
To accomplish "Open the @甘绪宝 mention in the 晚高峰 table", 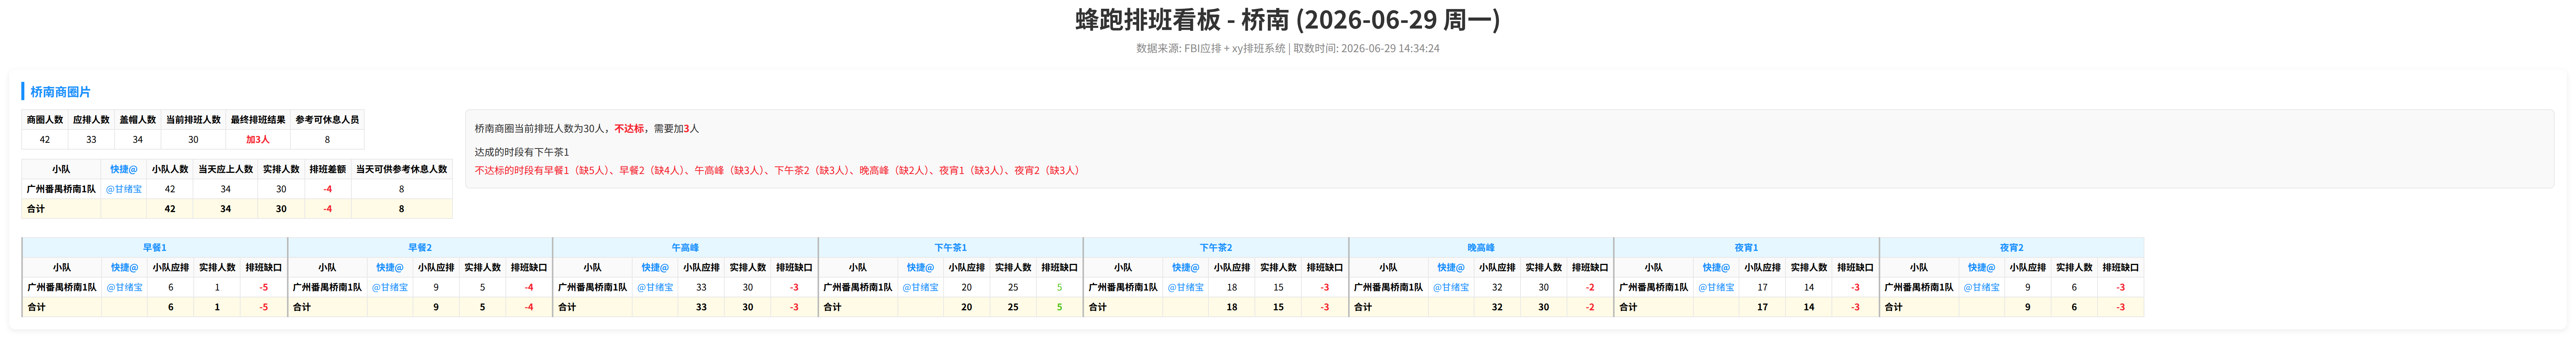I will tap(1451, 287).
